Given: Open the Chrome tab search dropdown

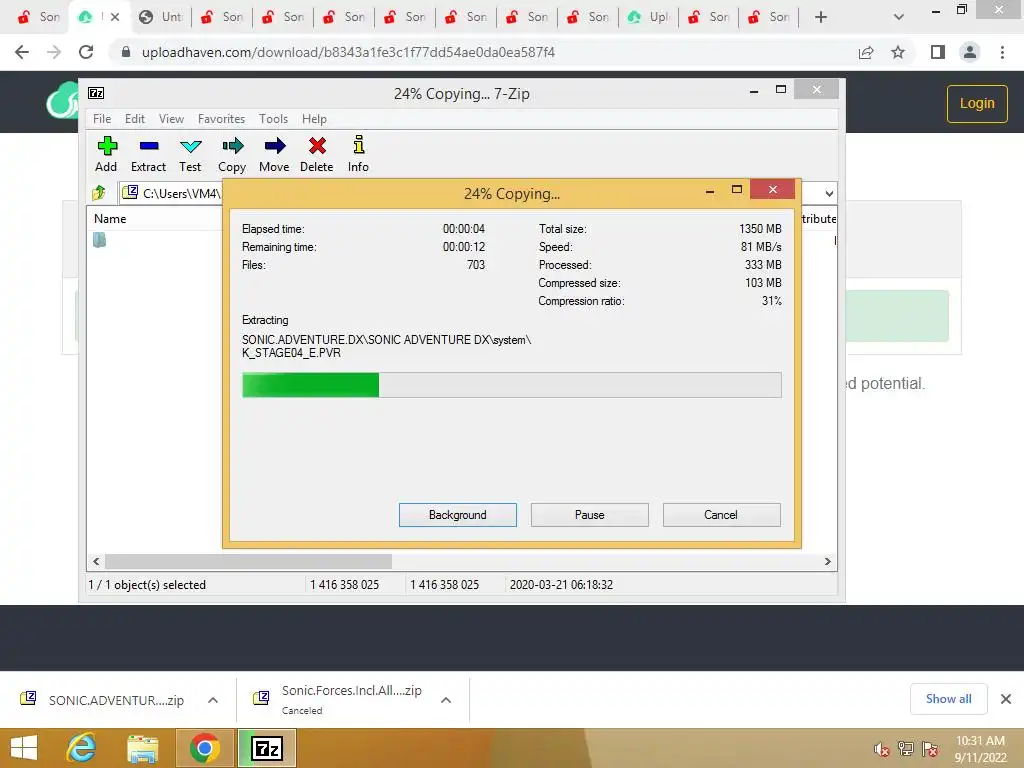Looking at the screenshot, I should tap(899, 17).
